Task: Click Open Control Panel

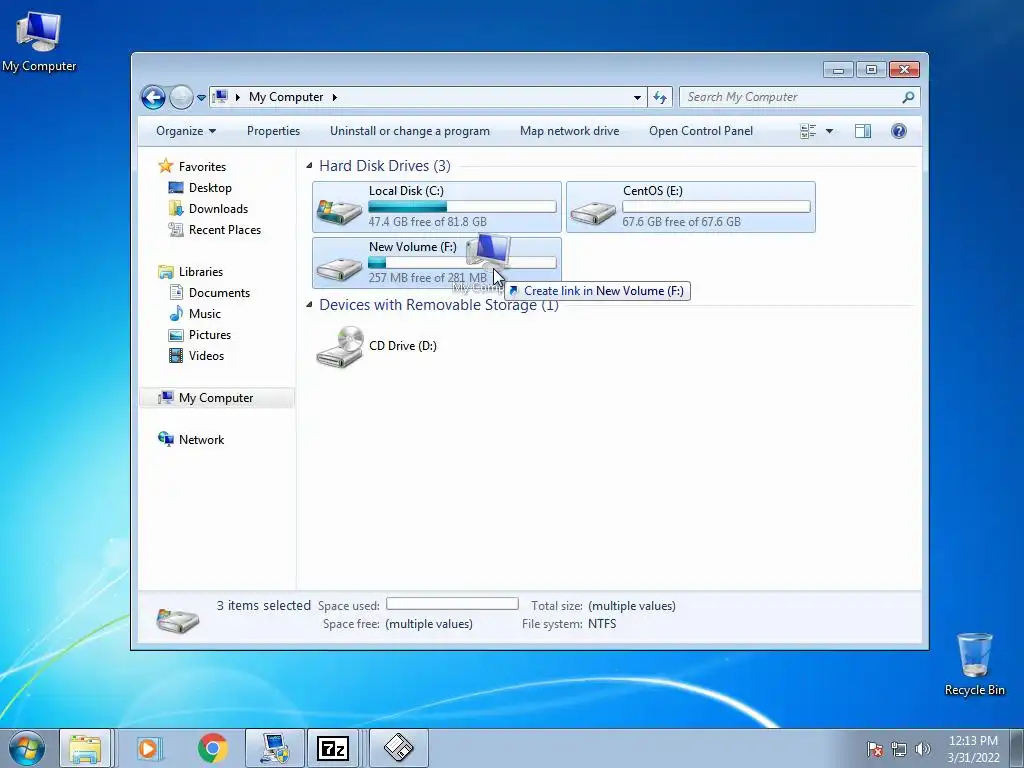Action: click(701, 131)
